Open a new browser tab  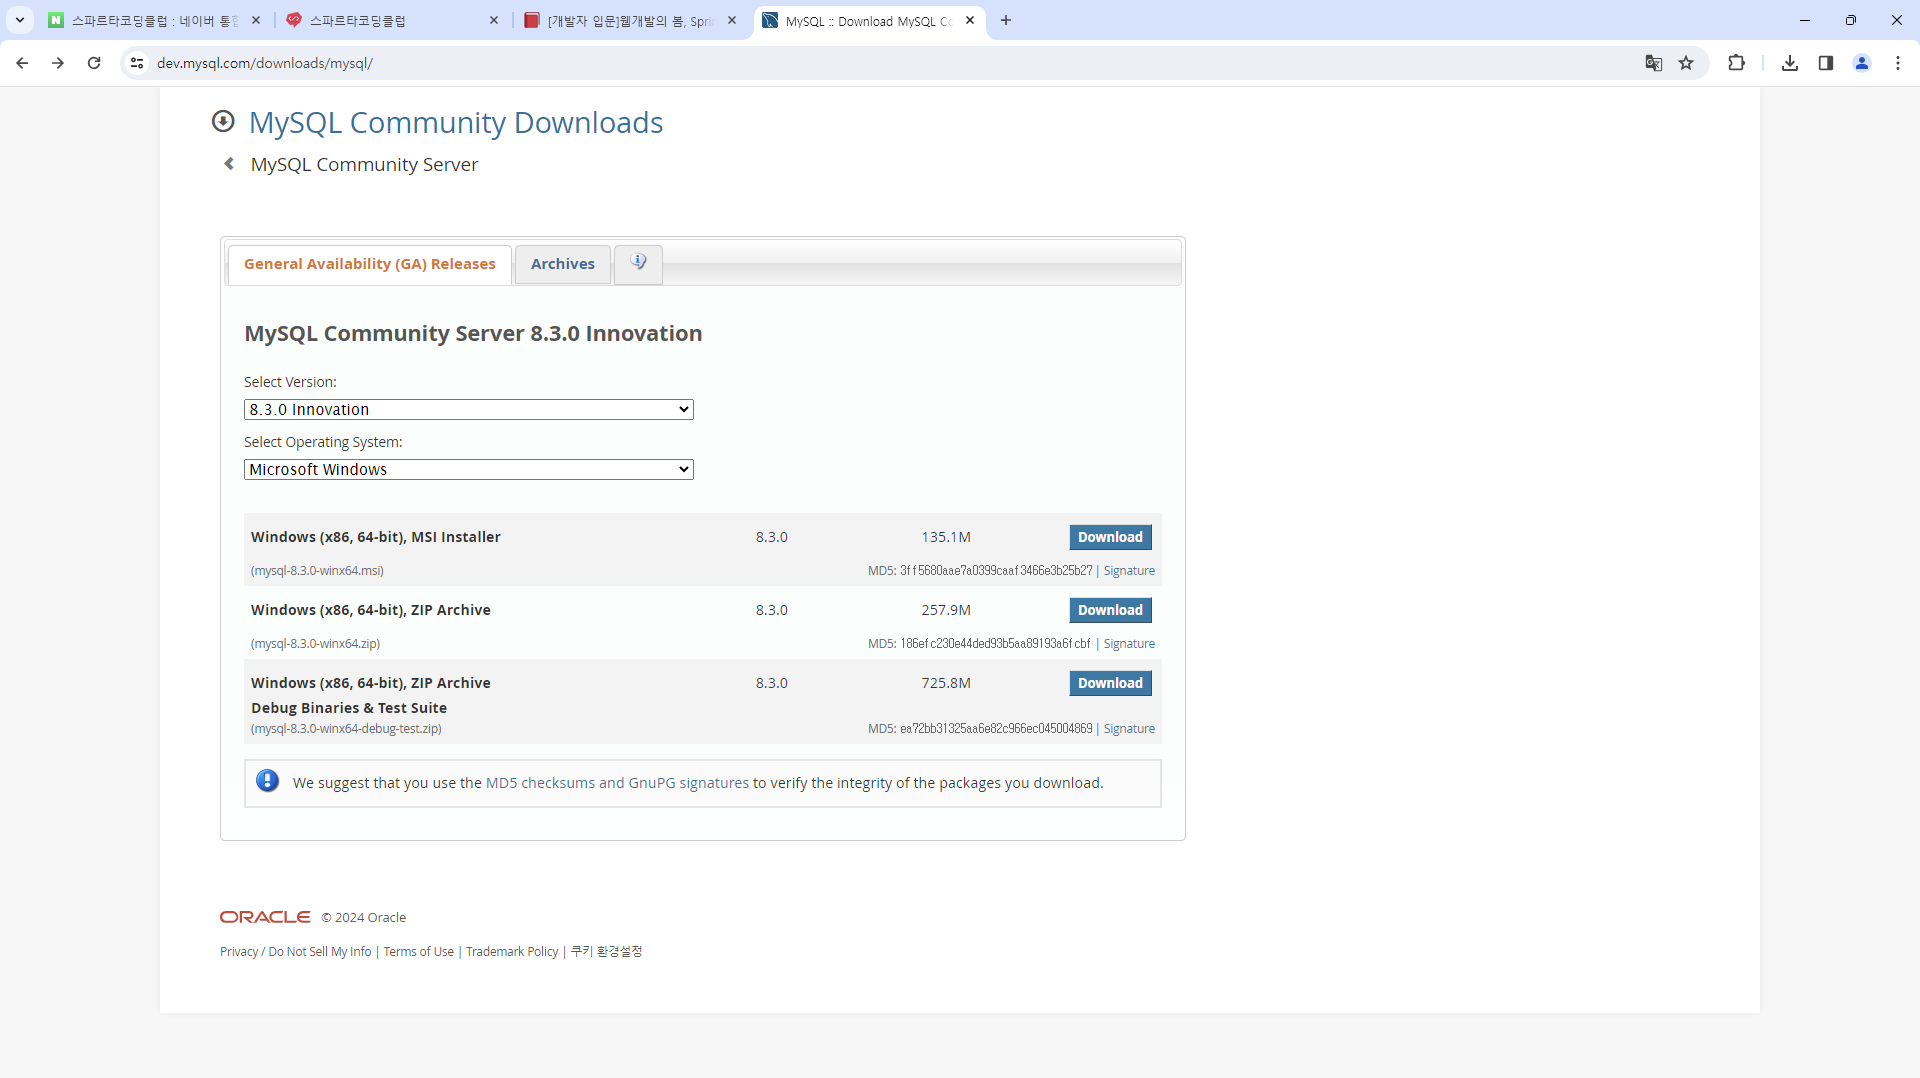coord(1006,20)
